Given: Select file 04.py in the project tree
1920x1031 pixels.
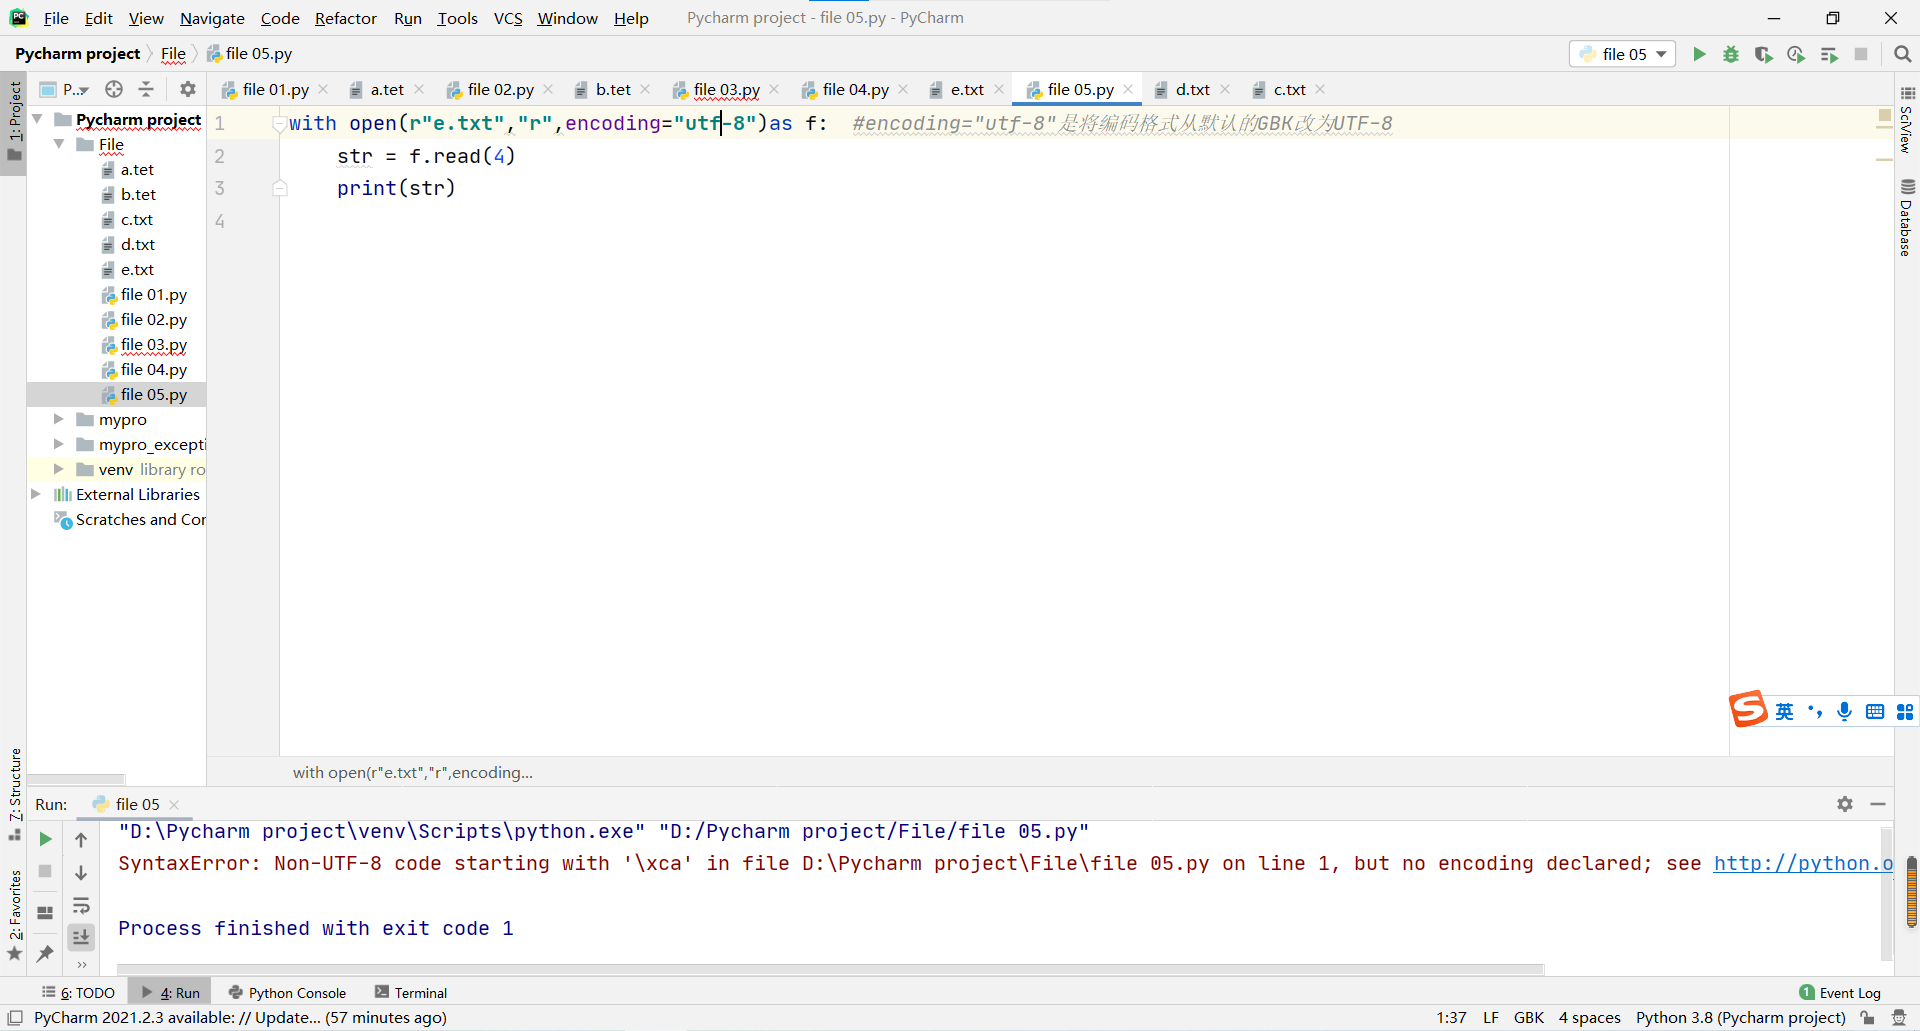Looking at the screenshot, I should pos(153,369).
